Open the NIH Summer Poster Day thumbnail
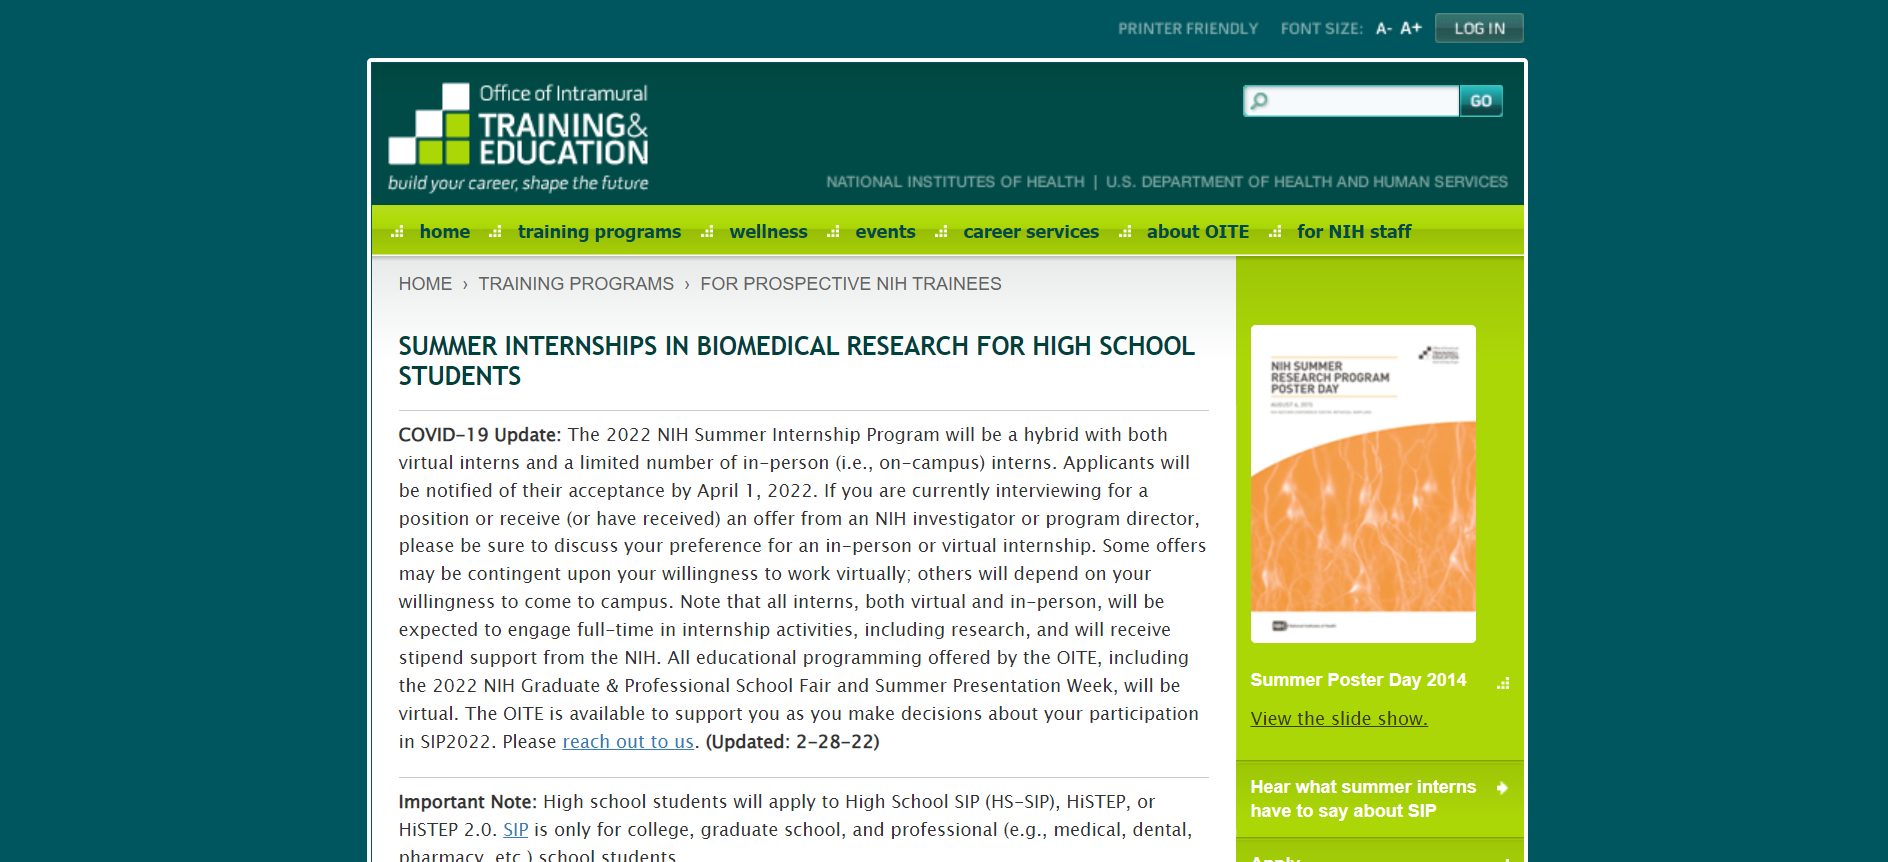The width and height of the screenshot is (1888, 862). pos(1362,483)
